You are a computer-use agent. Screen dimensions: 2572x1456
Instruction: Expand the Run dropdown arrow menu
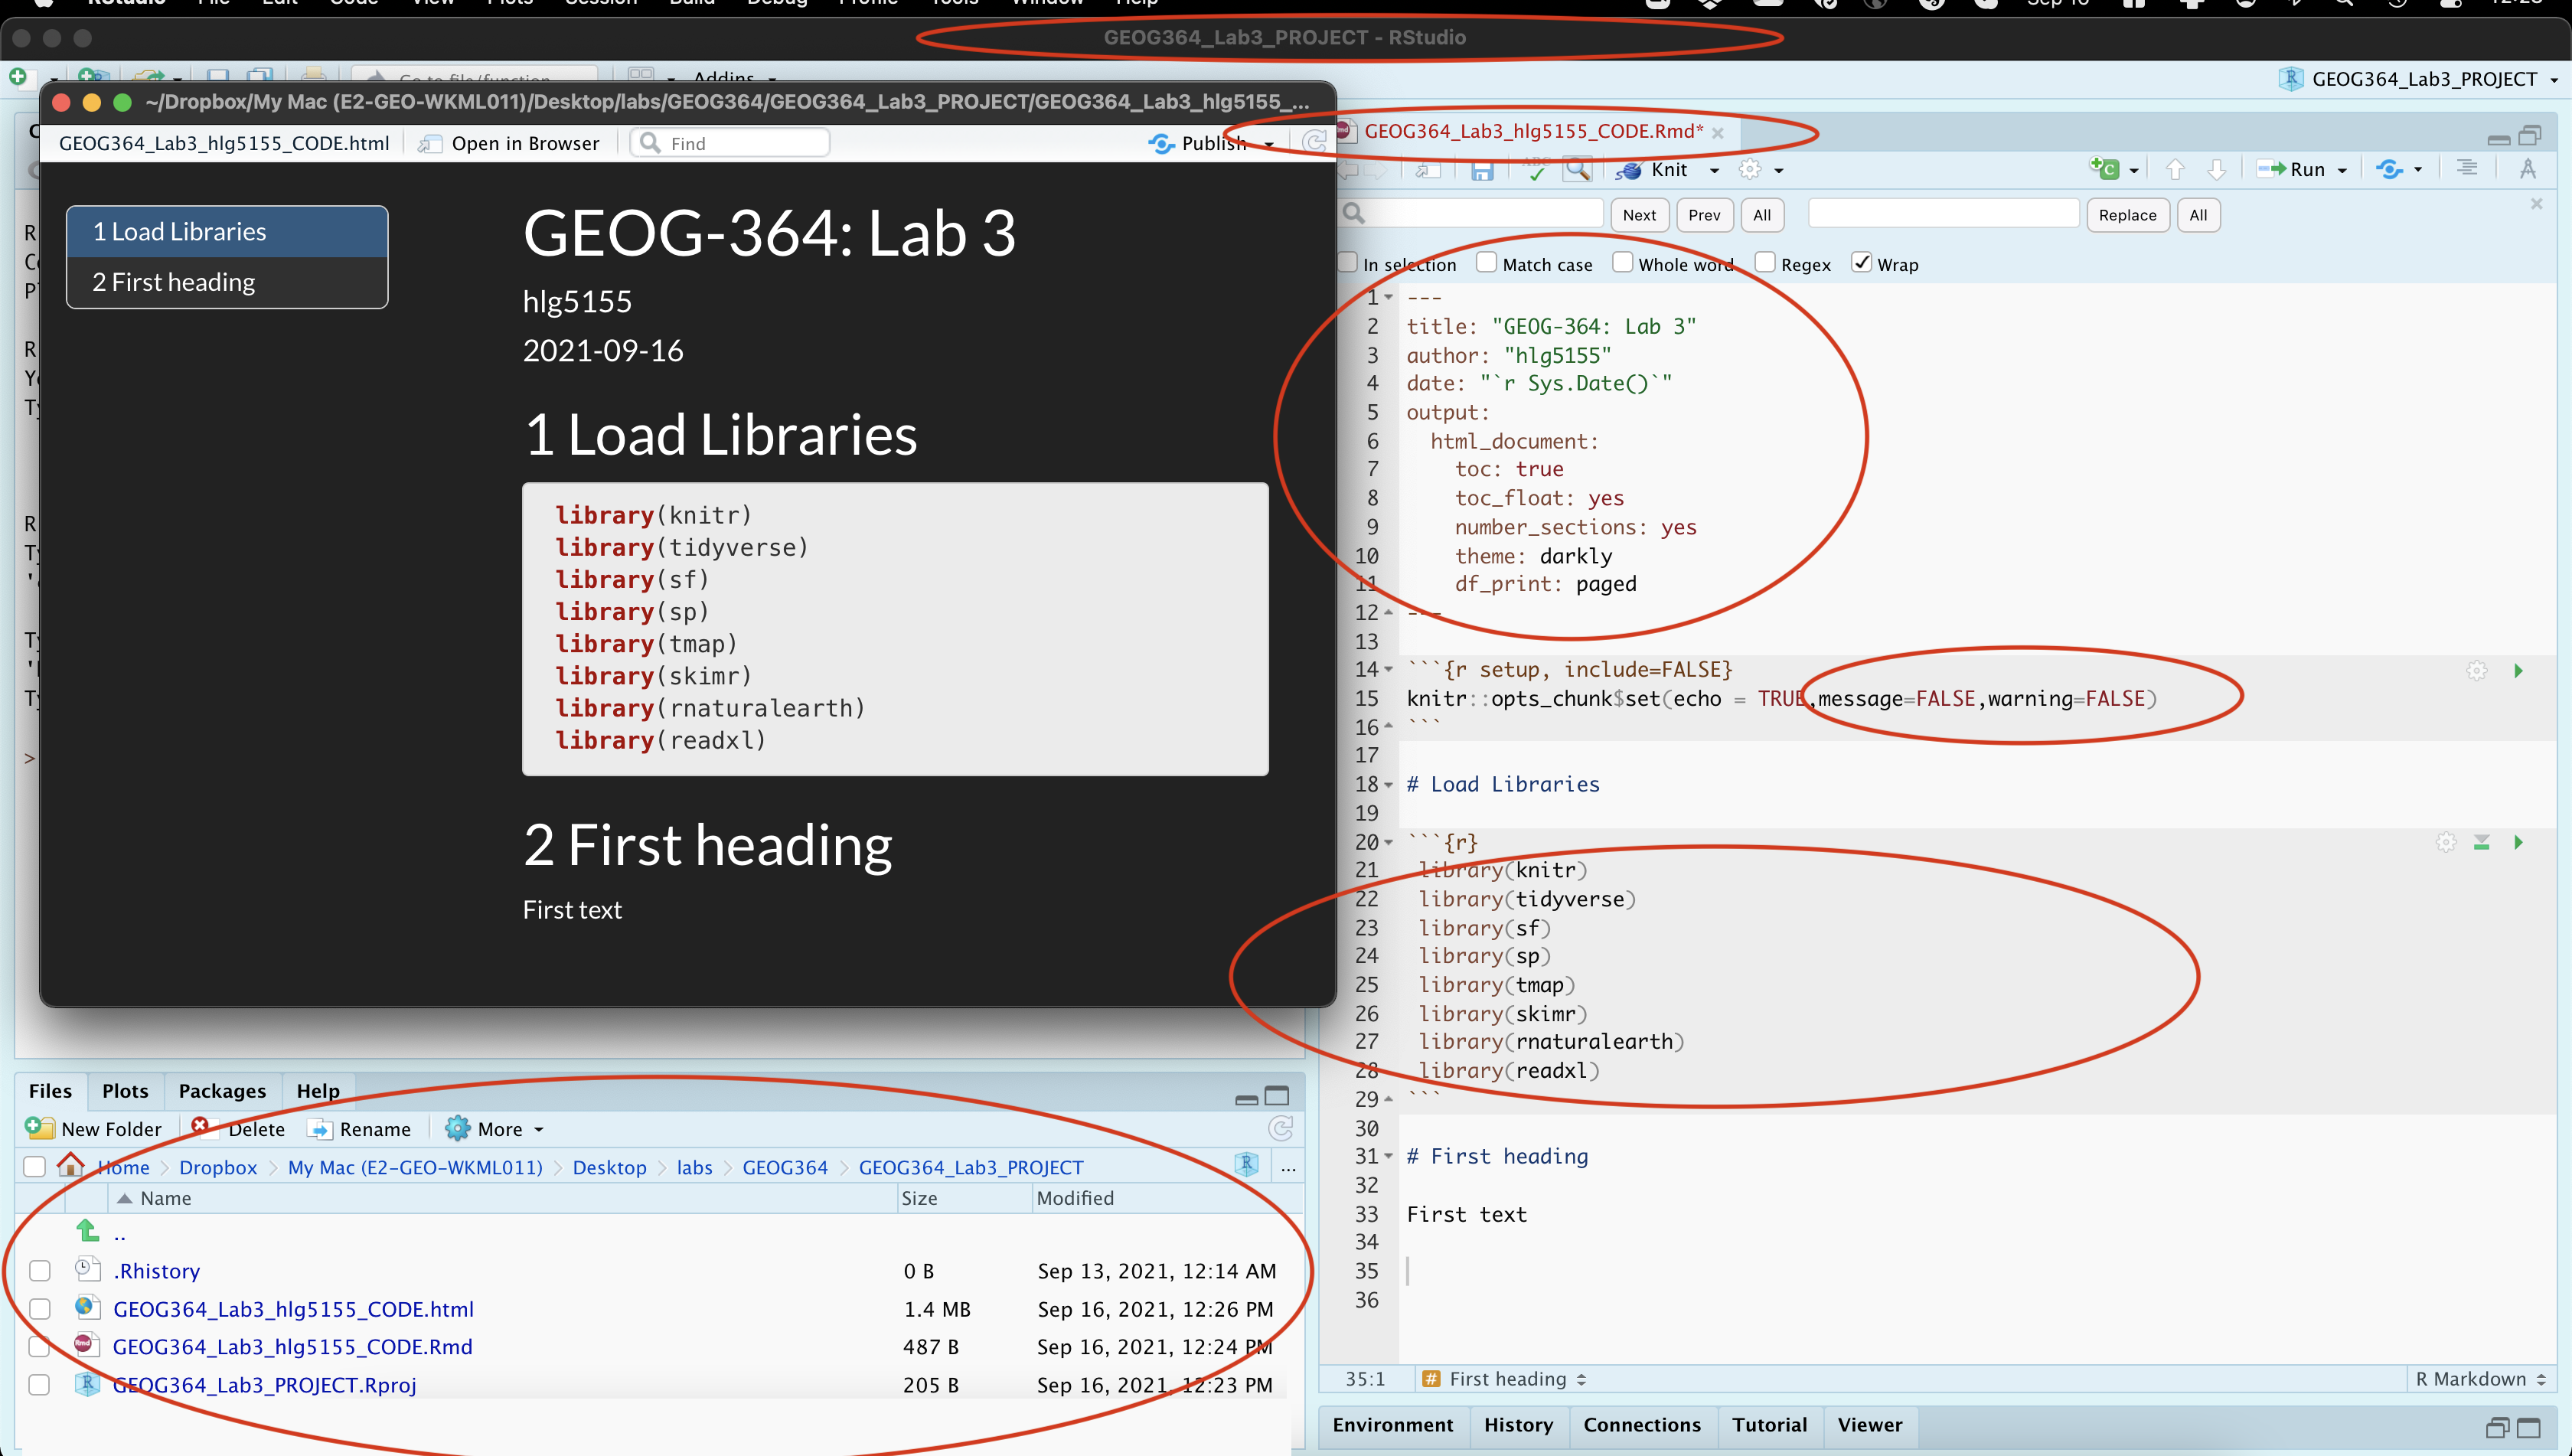(2342, 170)
